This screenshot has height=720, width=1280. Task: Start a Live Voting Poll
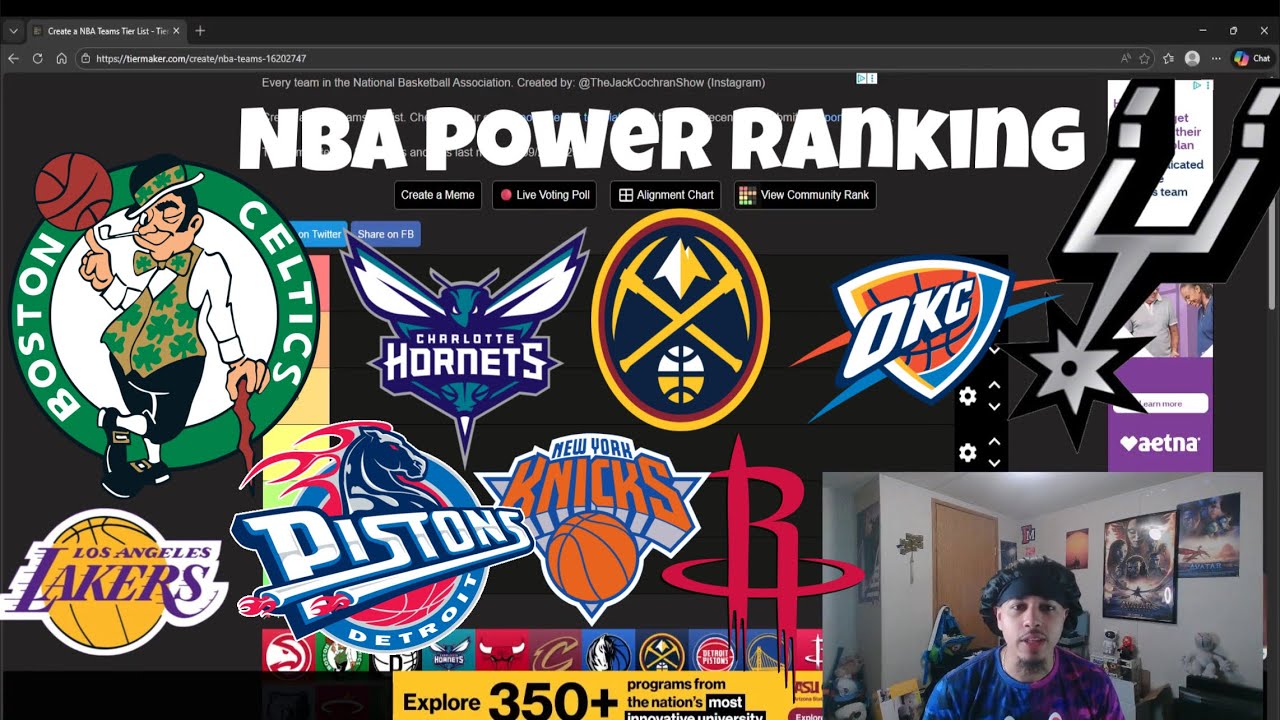coord(545,195)
